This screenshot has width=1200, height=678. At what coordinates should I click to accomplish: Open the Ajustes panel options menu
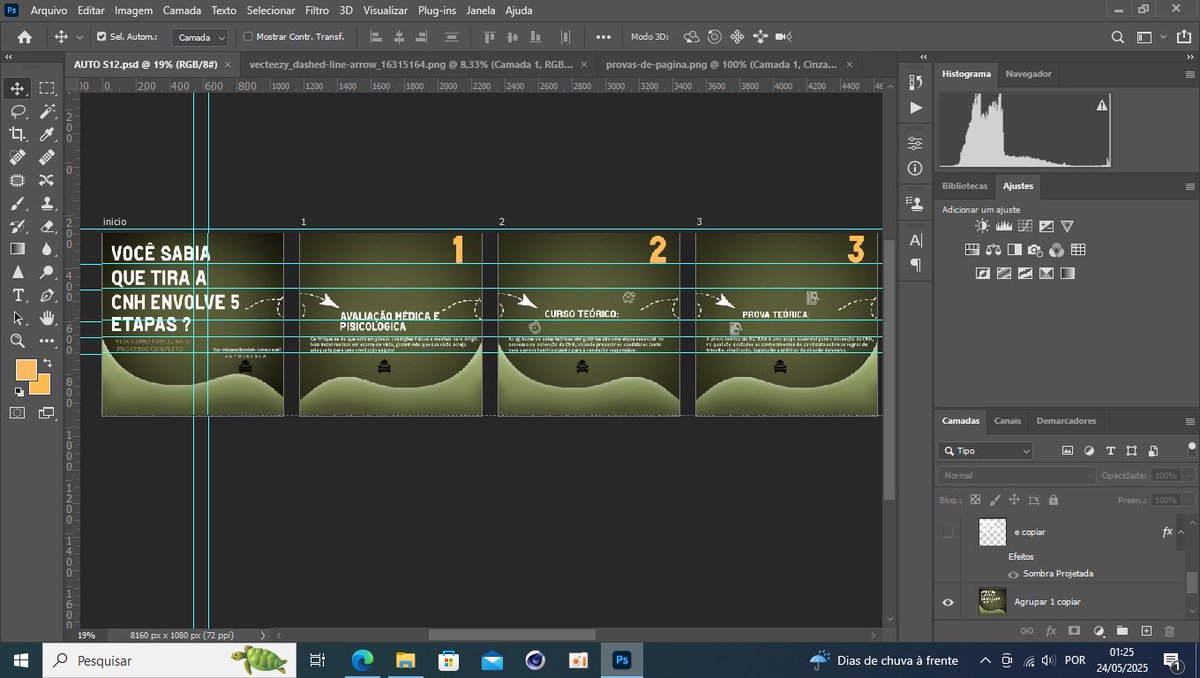coord(1190,186)
